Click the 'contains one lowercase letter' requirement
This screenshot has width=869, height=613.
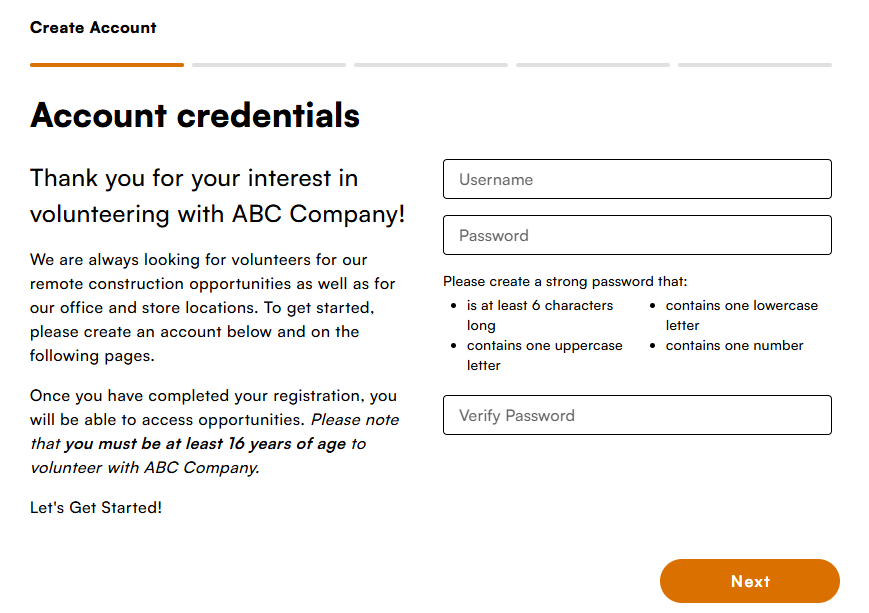pos(742,315)
